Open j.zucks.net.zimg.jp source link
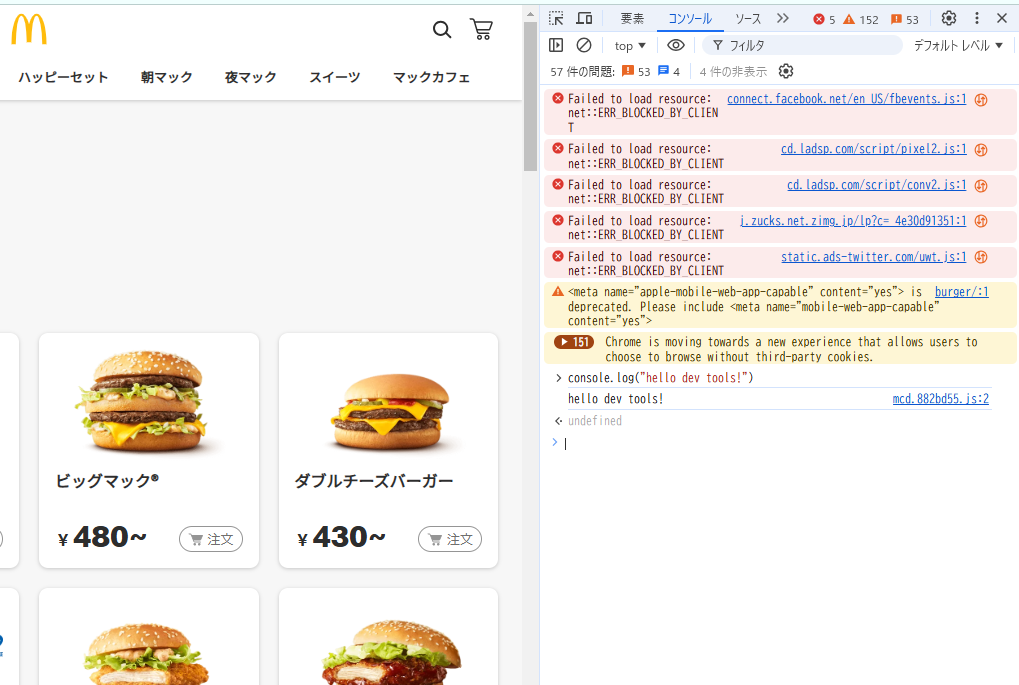1019x685 pixels. click(853, 221)
